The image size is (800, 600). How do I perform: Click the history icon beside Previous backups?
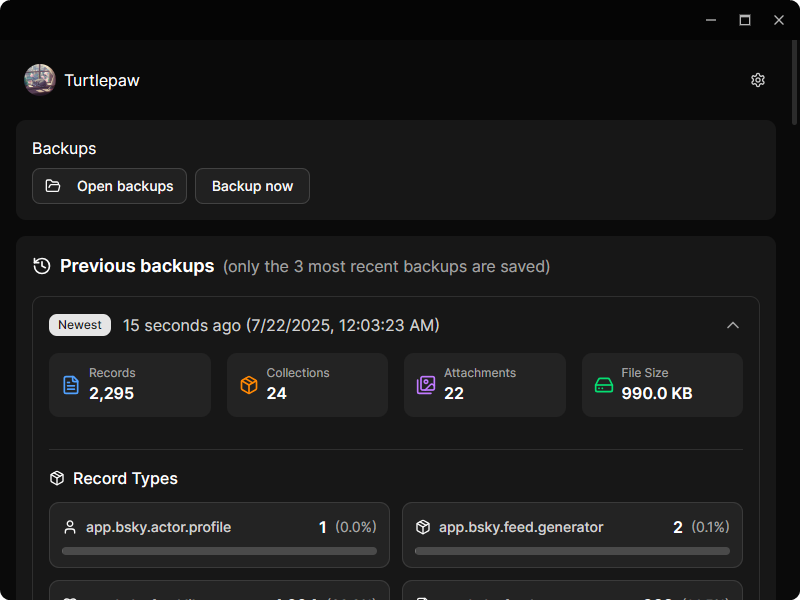(42, 266)
